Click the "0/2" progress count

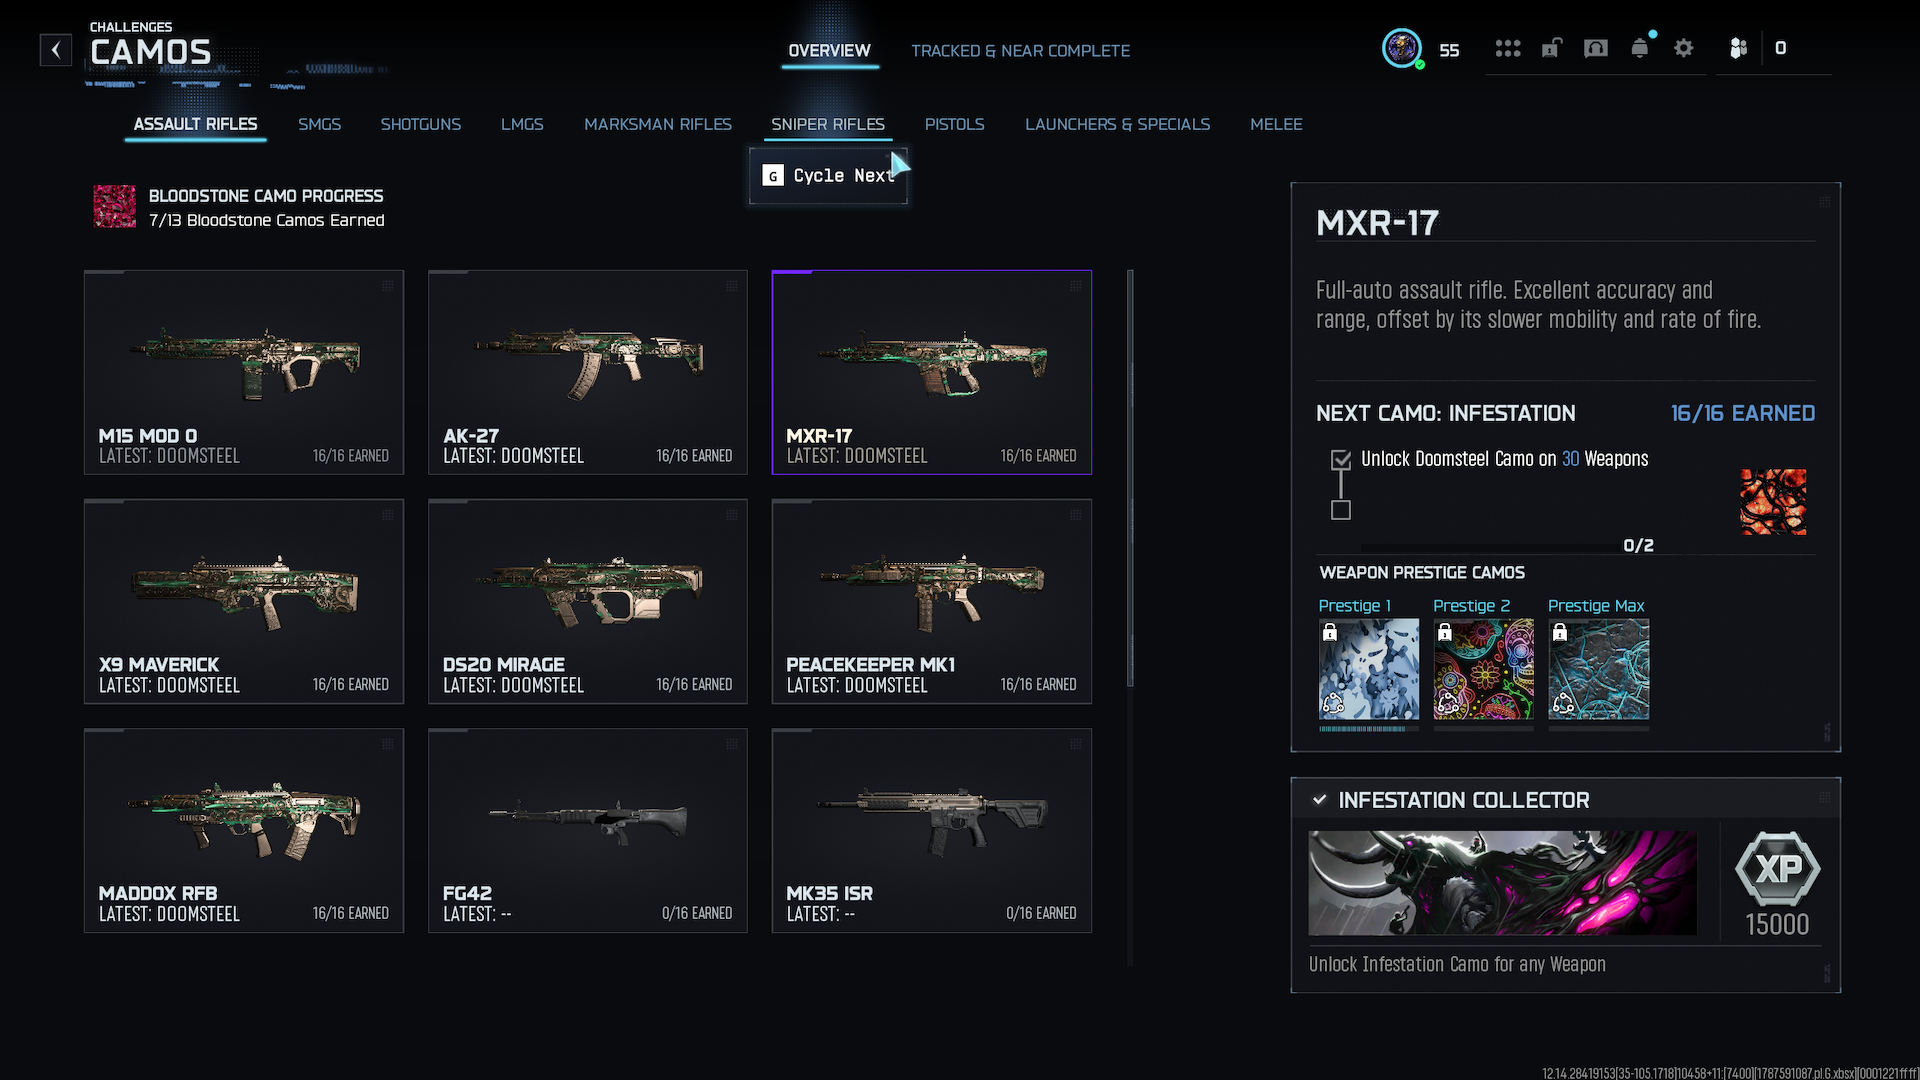(x=1638, y=546)
